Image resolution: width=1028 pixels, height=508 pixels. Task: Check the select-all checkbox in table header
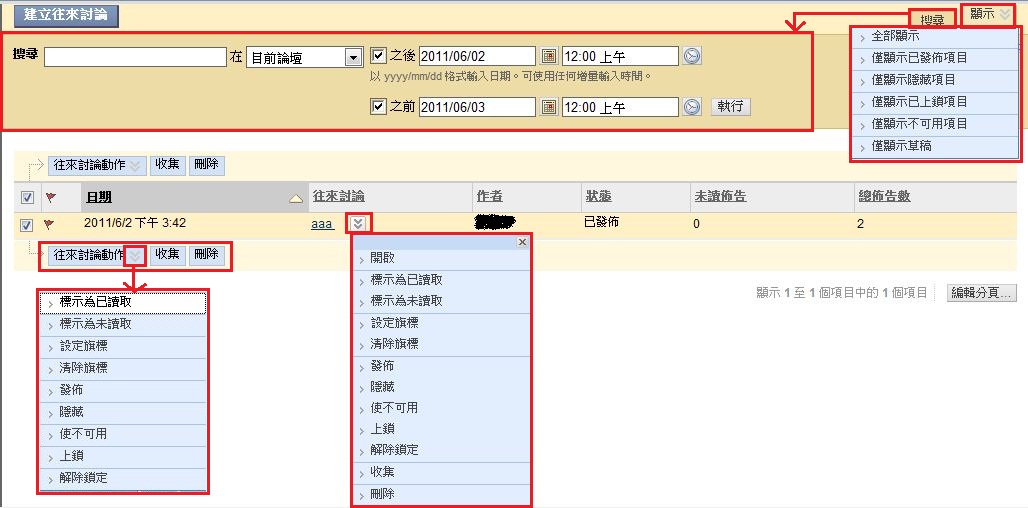[27, 197]
